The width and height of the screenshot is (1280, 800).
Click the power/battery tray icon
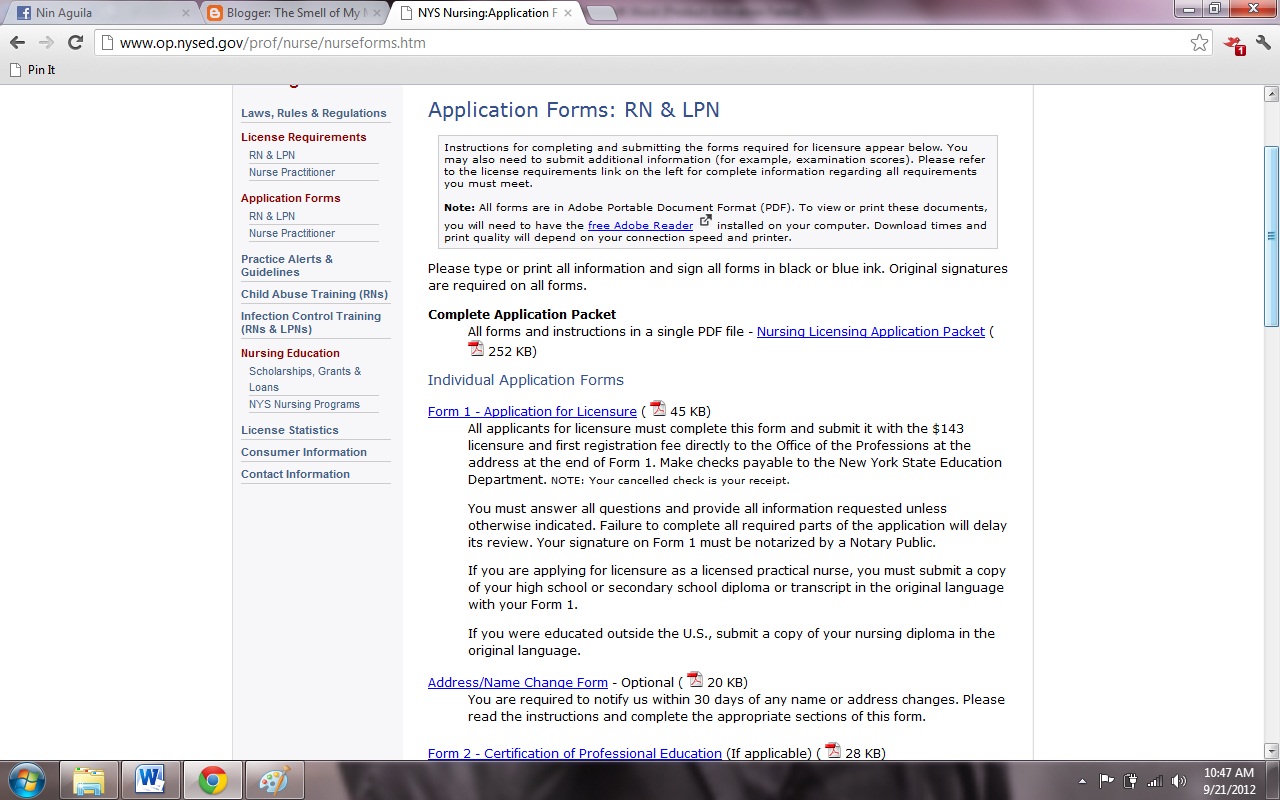click(1131, 781)
